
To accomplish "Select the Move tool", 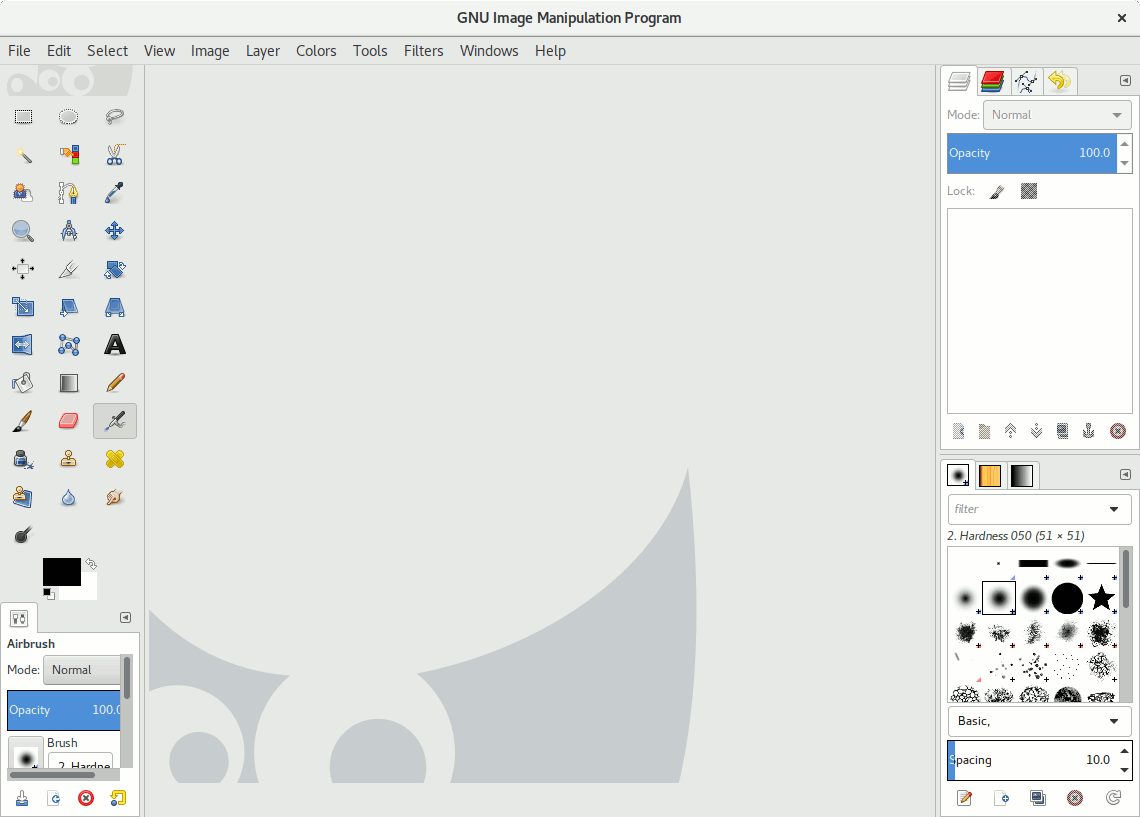I will point(114,231).
